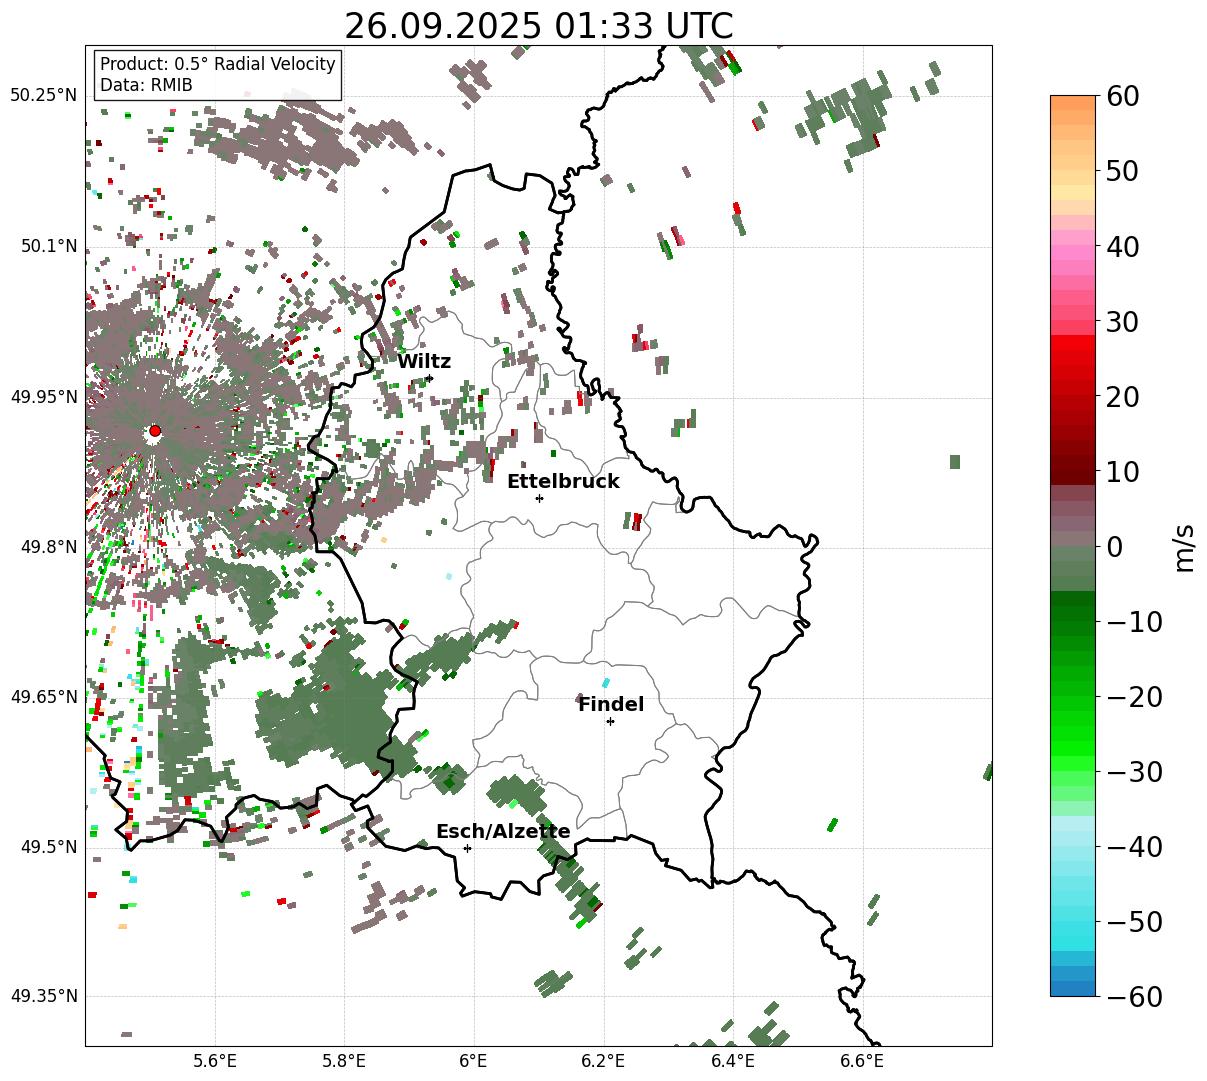Click the colorbar value −40
Image resolution: width=1207 pixels, height=1081 pixels.
point(1134,847)
